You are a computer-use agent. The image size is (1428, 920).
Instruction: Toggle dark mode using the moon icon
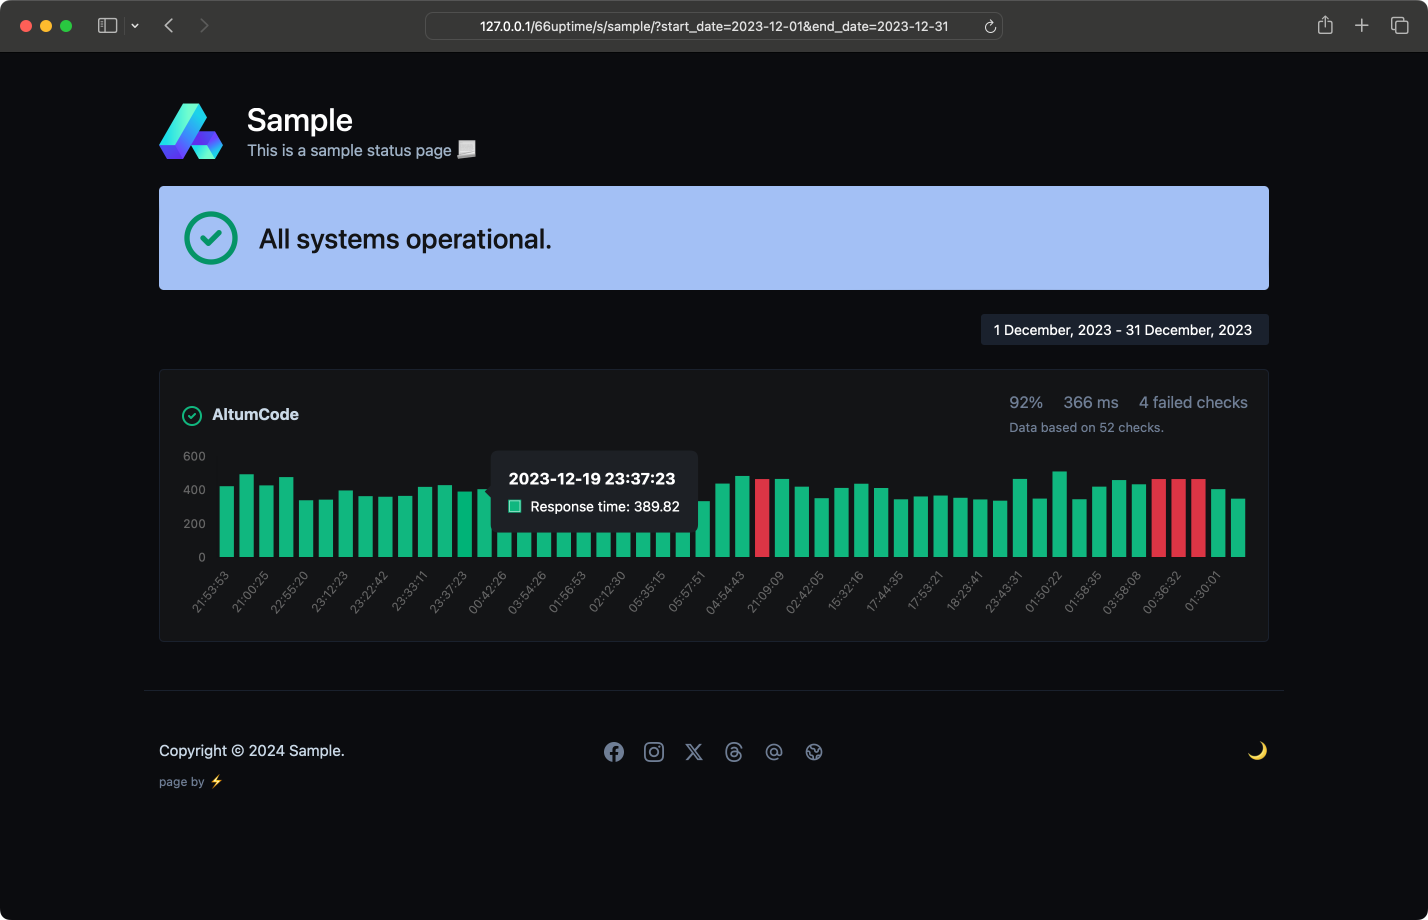(1257, 750)
